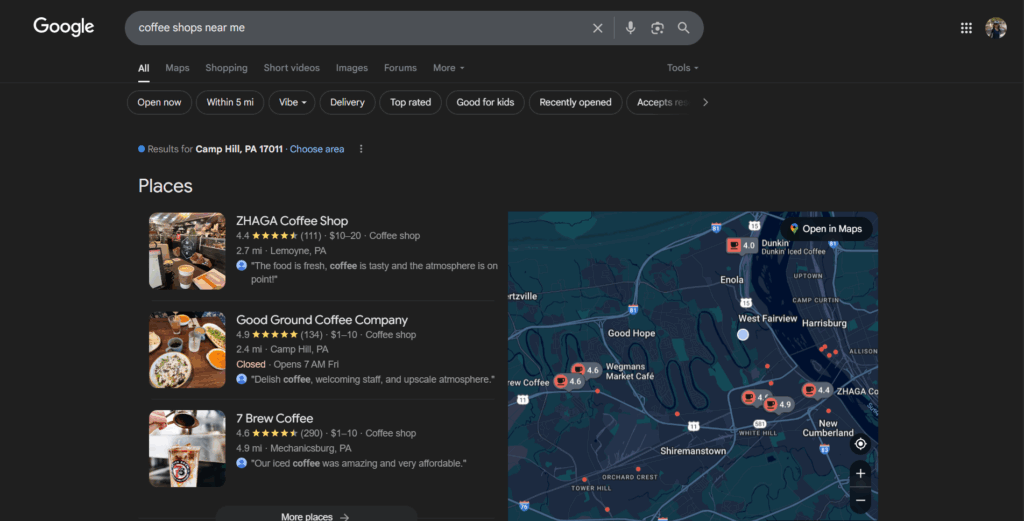Image resolution: width=1024 pixels, height=521 pixels.
Task: Toggle the Good for kids filter
Action: point(485,103)
